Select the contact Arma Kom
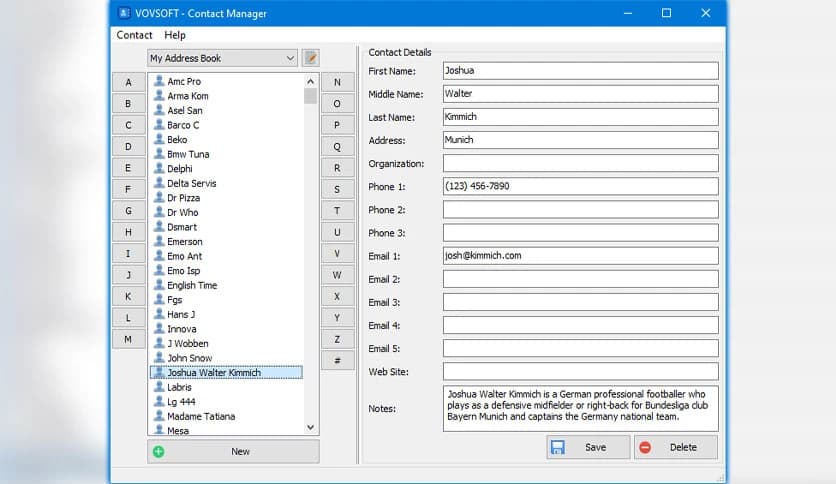Screen dimensions: 836x484 click(188, 96)
